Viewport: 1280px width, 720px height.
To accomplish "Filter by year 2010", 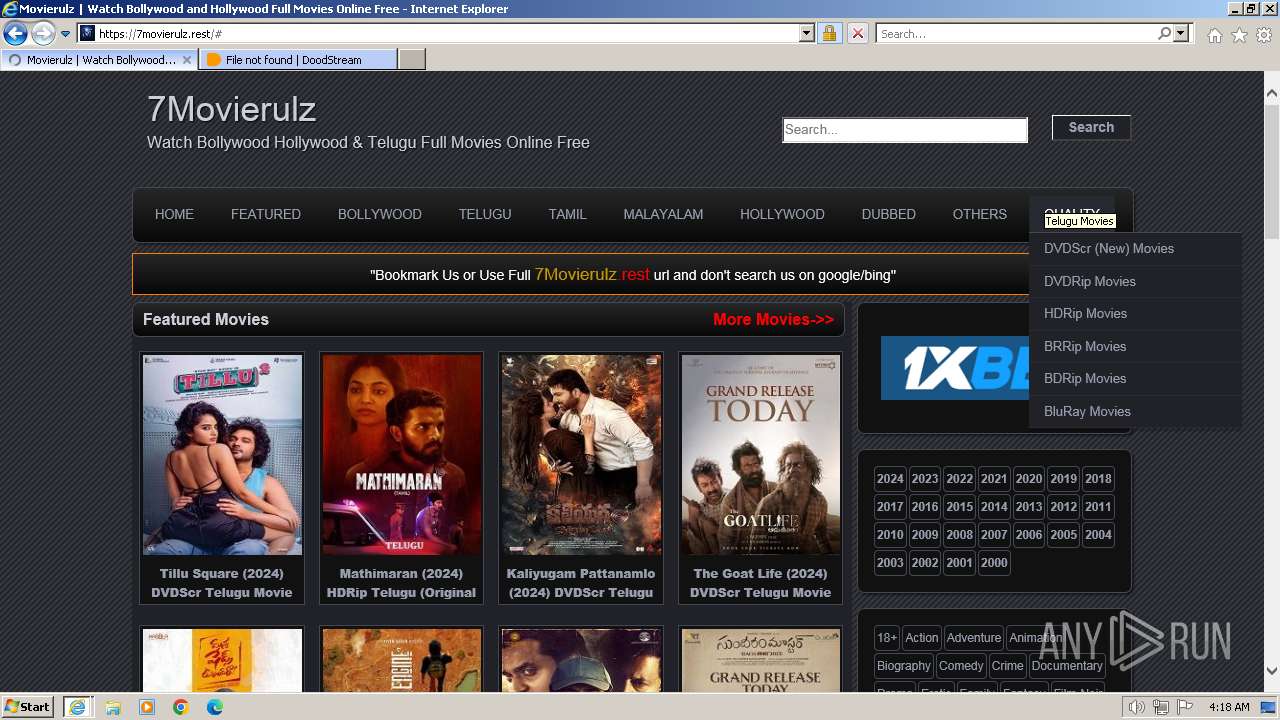I will tap(890, 535).
